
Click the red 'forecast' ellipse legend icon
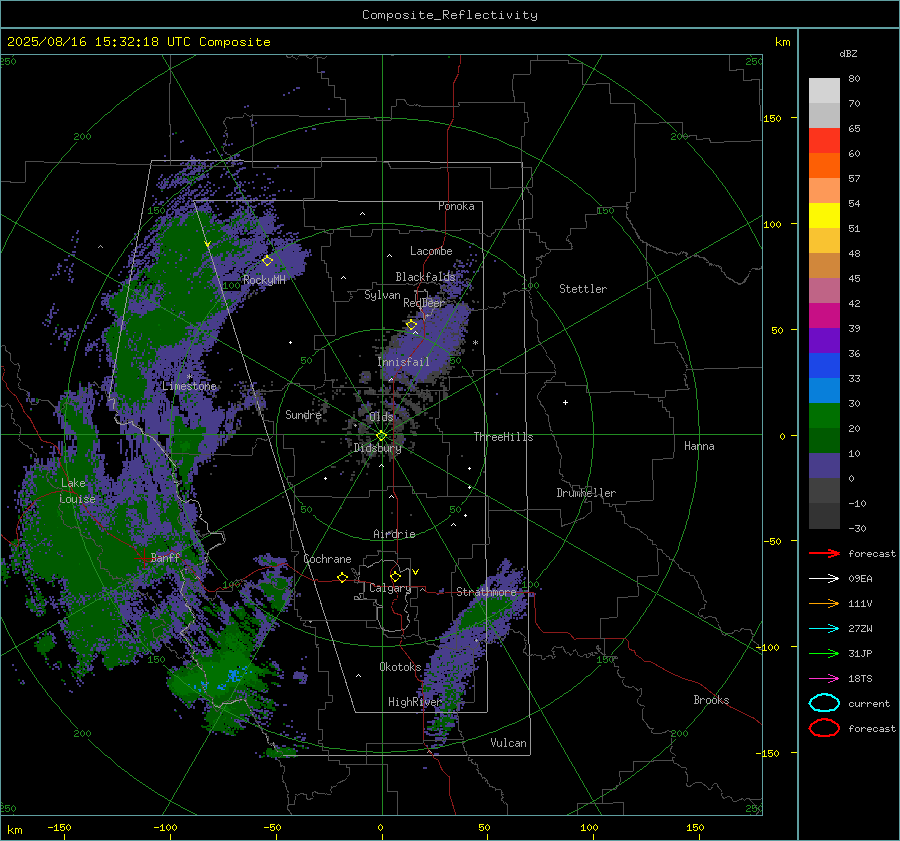pos(824,728)
